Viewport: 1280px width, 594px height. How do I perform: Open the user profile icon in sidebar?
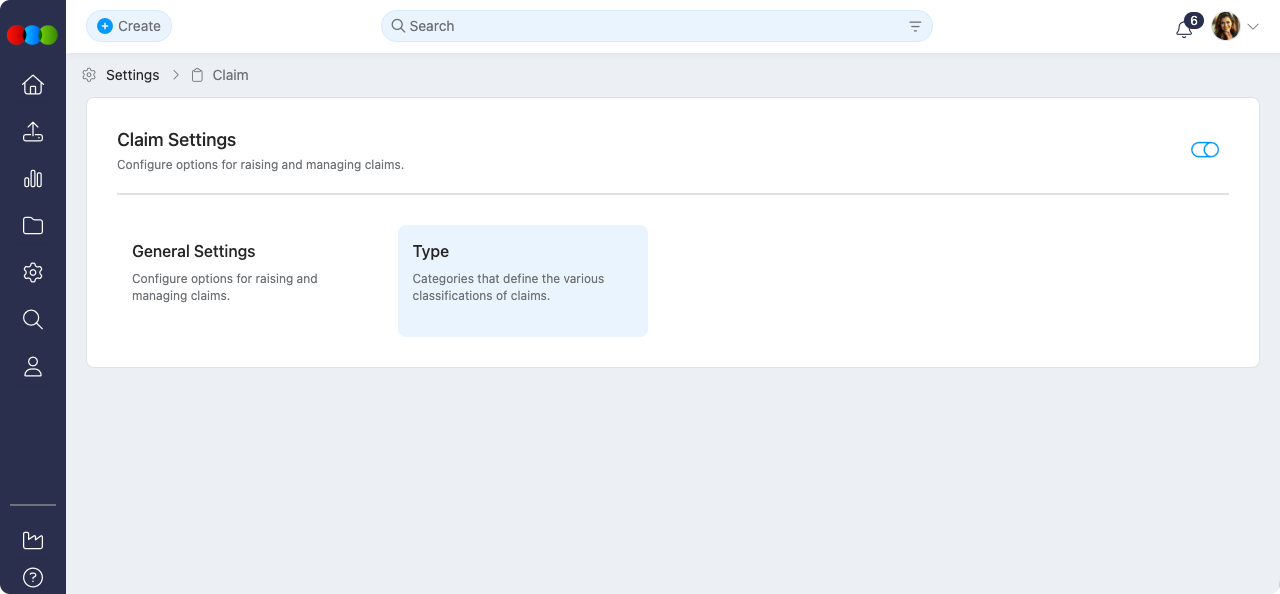point(33,367)
